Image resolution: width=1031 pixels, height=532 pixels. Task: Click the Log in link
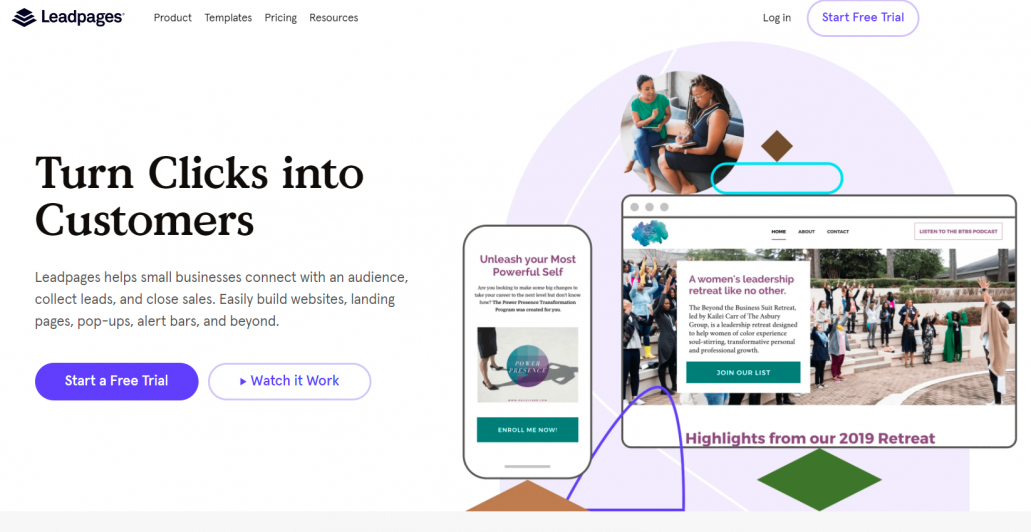point(777,18)
